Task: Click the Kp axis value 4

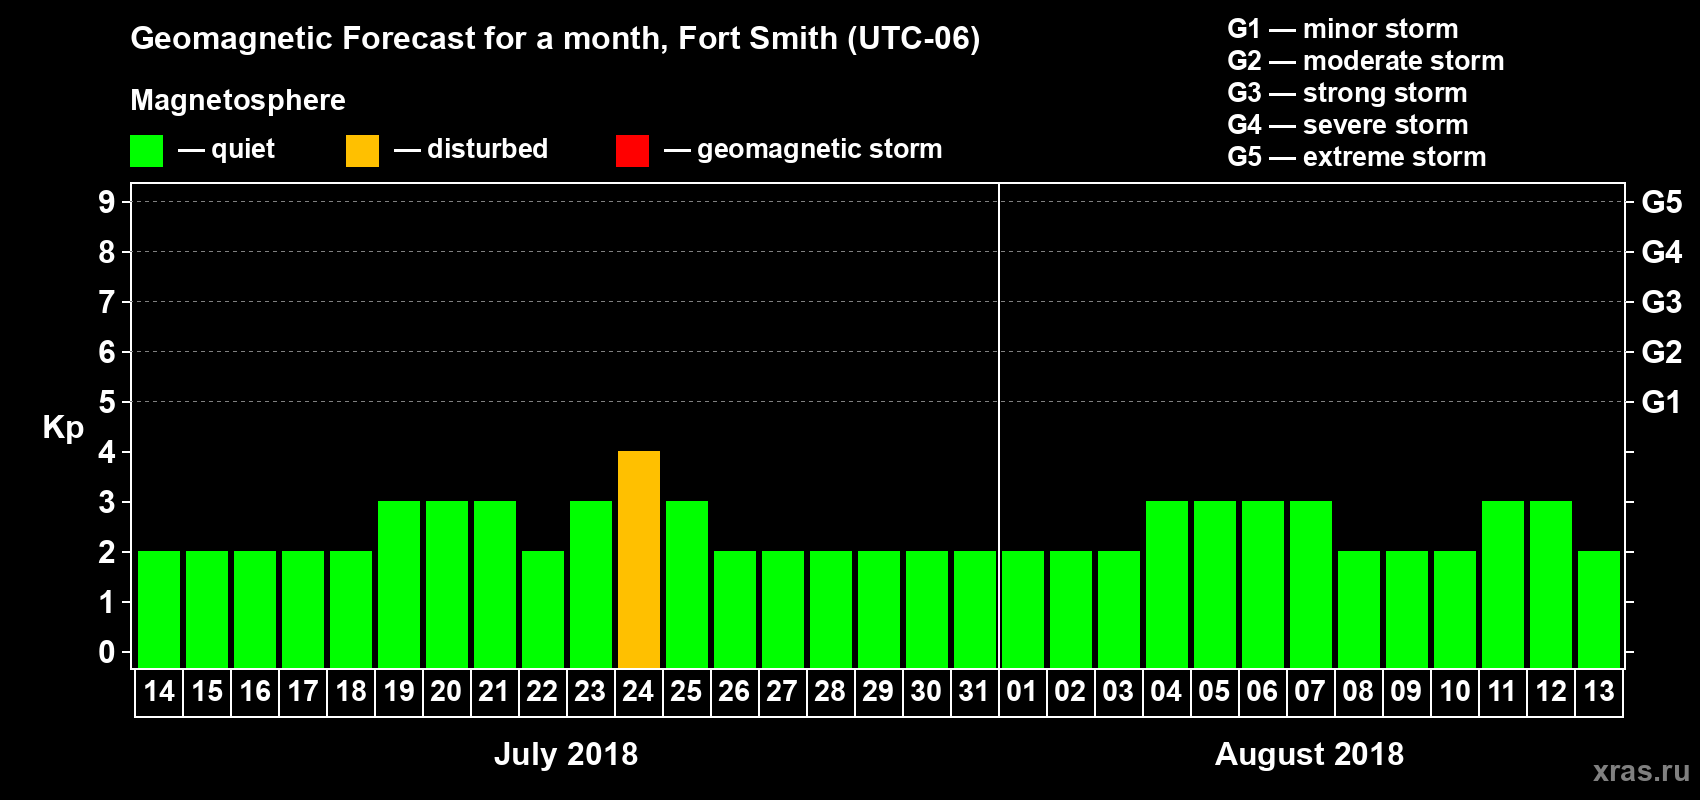Action: click(x=107, y=452)
